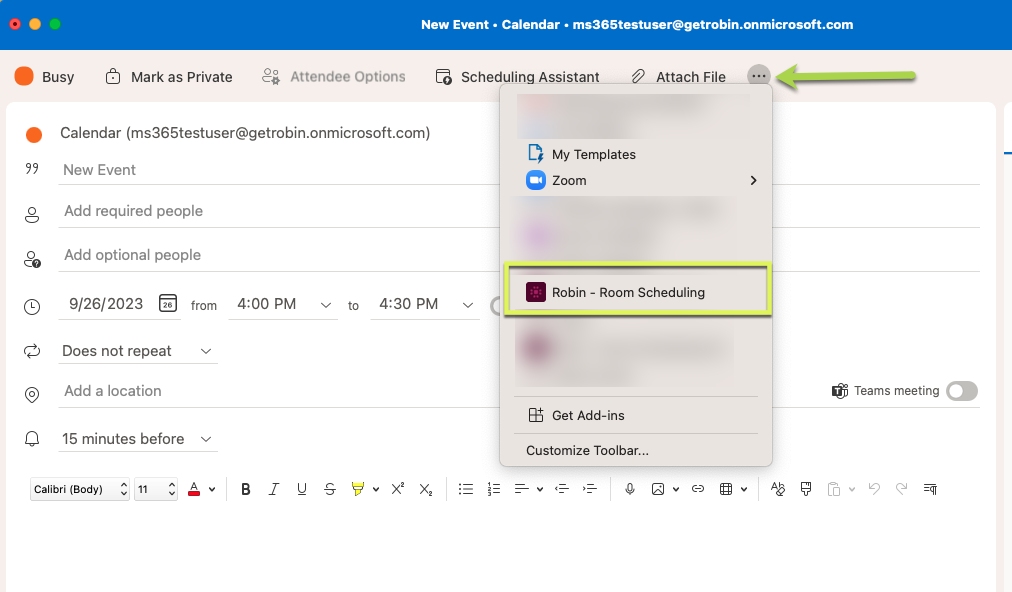
Task: Open the Calibri (Body) font dropdown
Action: pyautogui.click(x=80, y=489)
